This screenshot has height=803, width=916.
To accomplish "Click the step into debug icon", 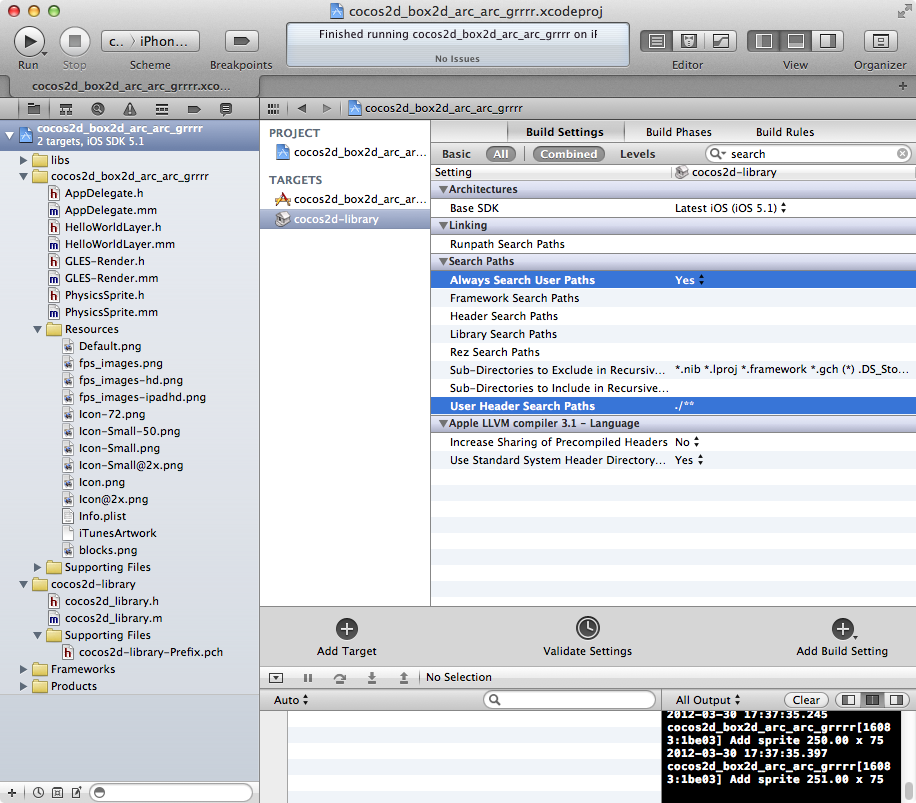I will (372, 678).
